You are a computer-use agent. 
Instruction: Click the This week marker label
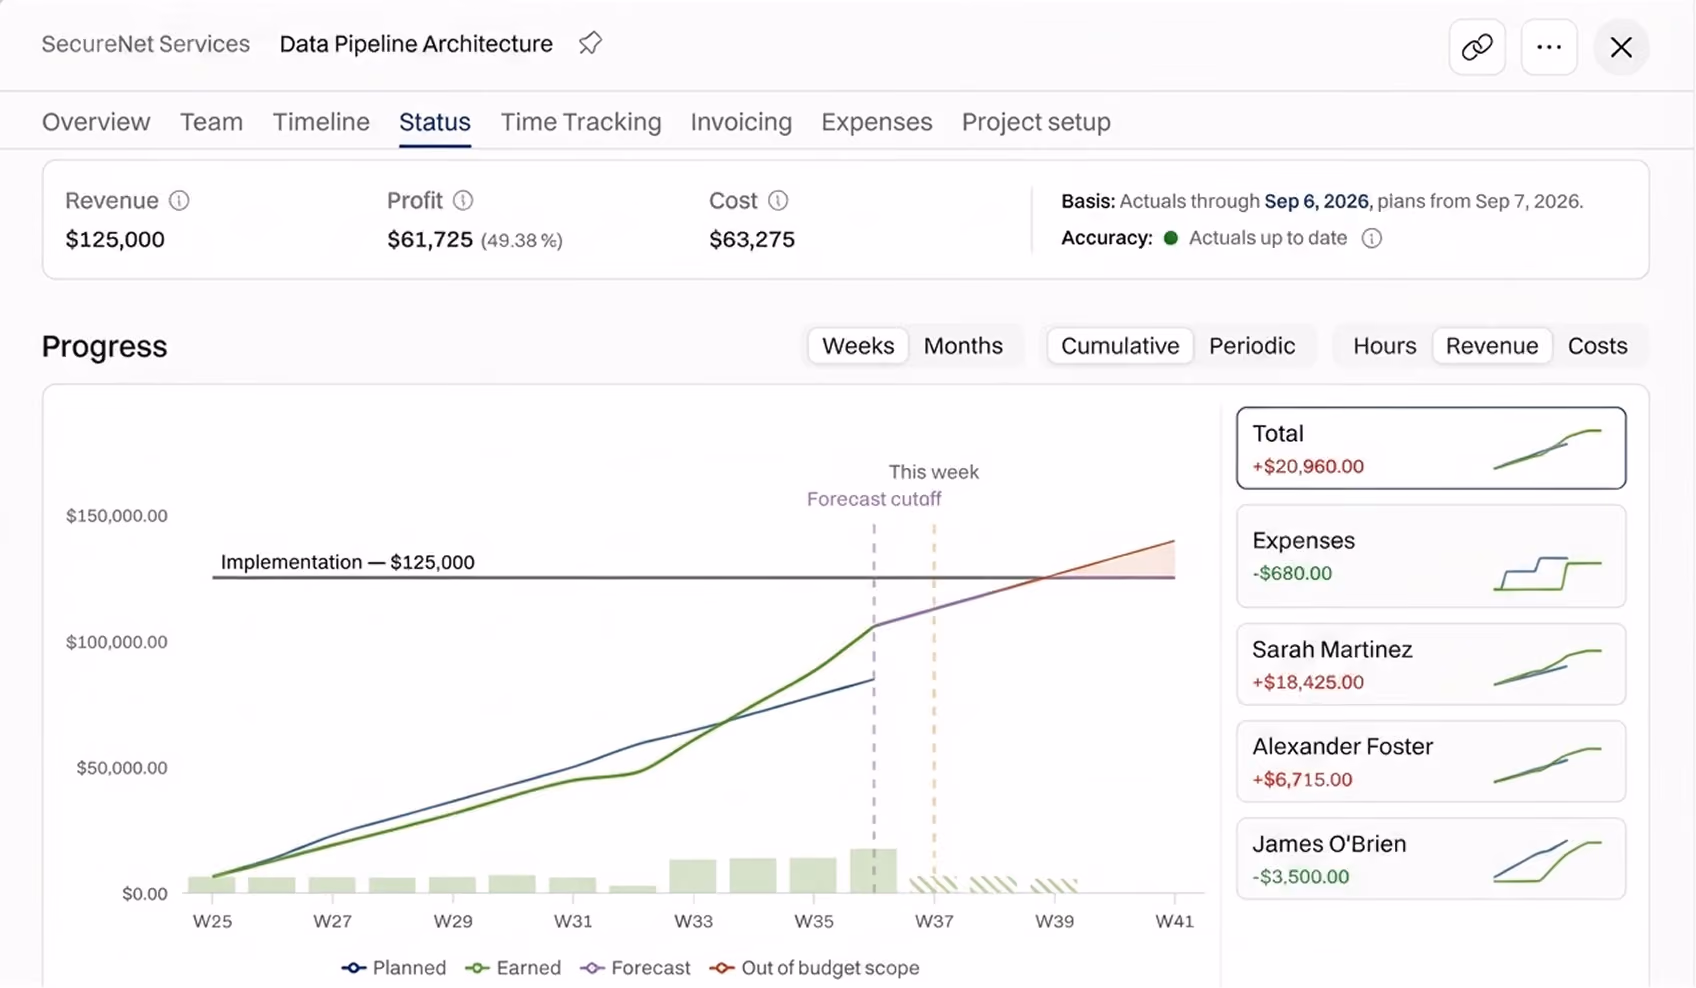point(934,472)
